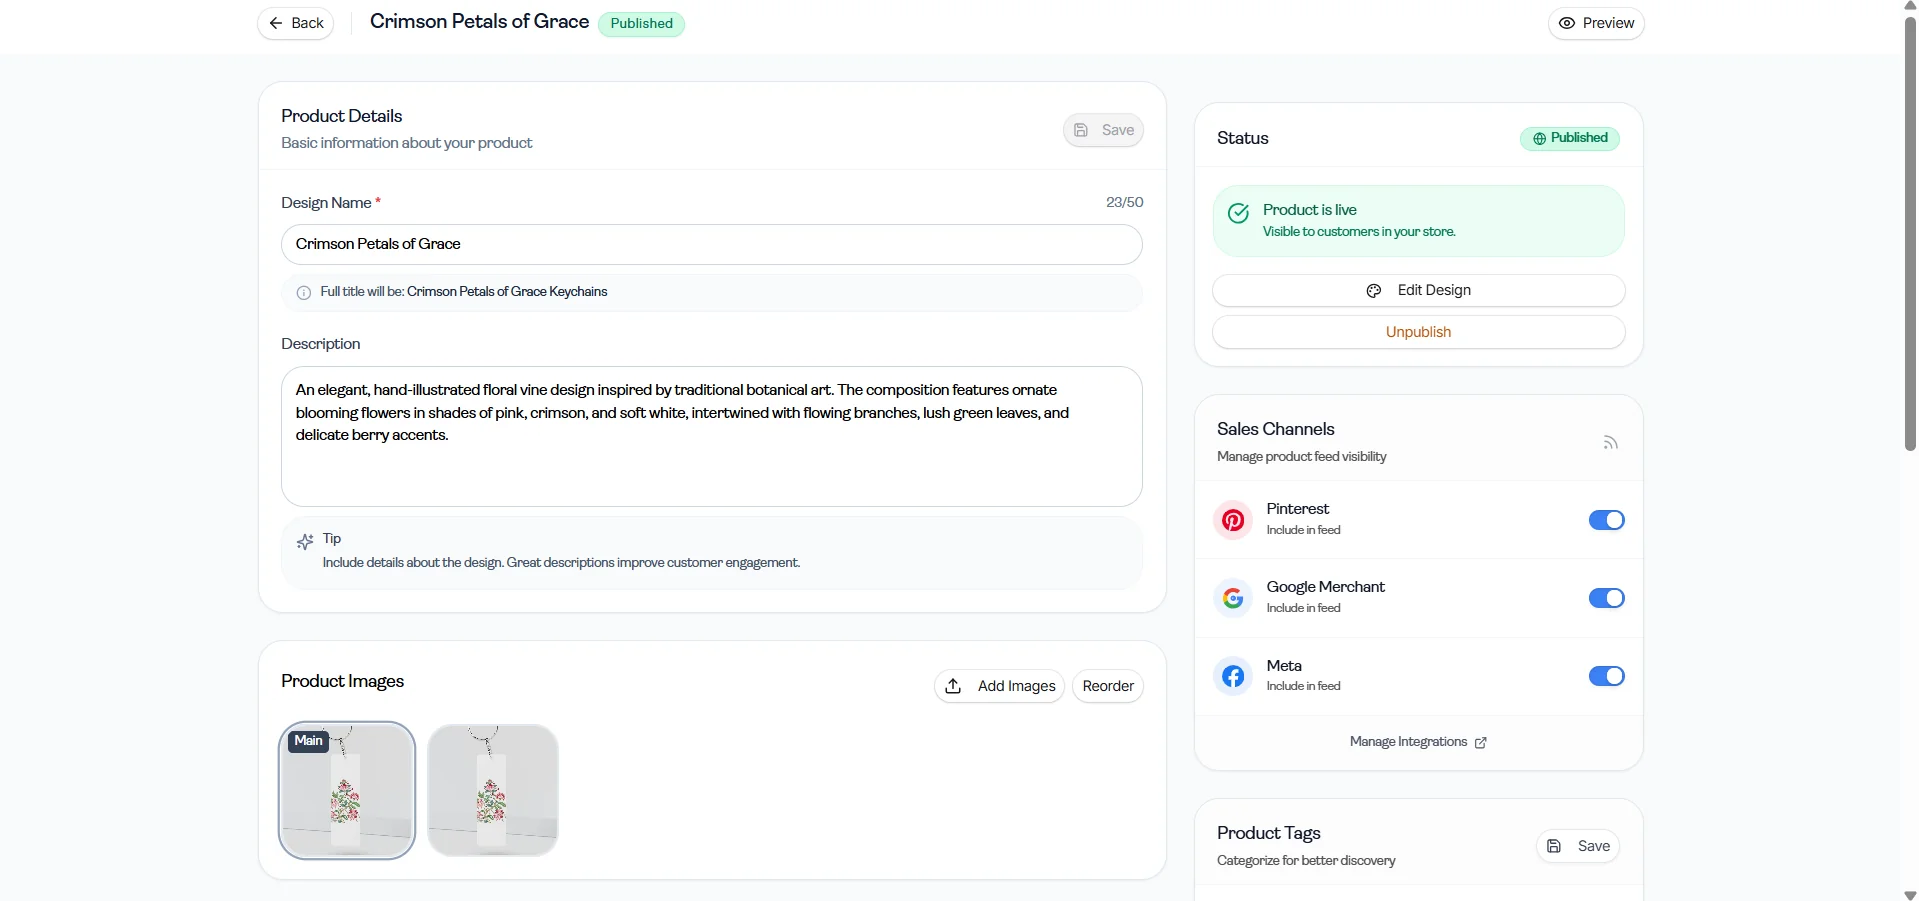
Task: Click the 23/50 character counter
Action: pos(1124,202)
